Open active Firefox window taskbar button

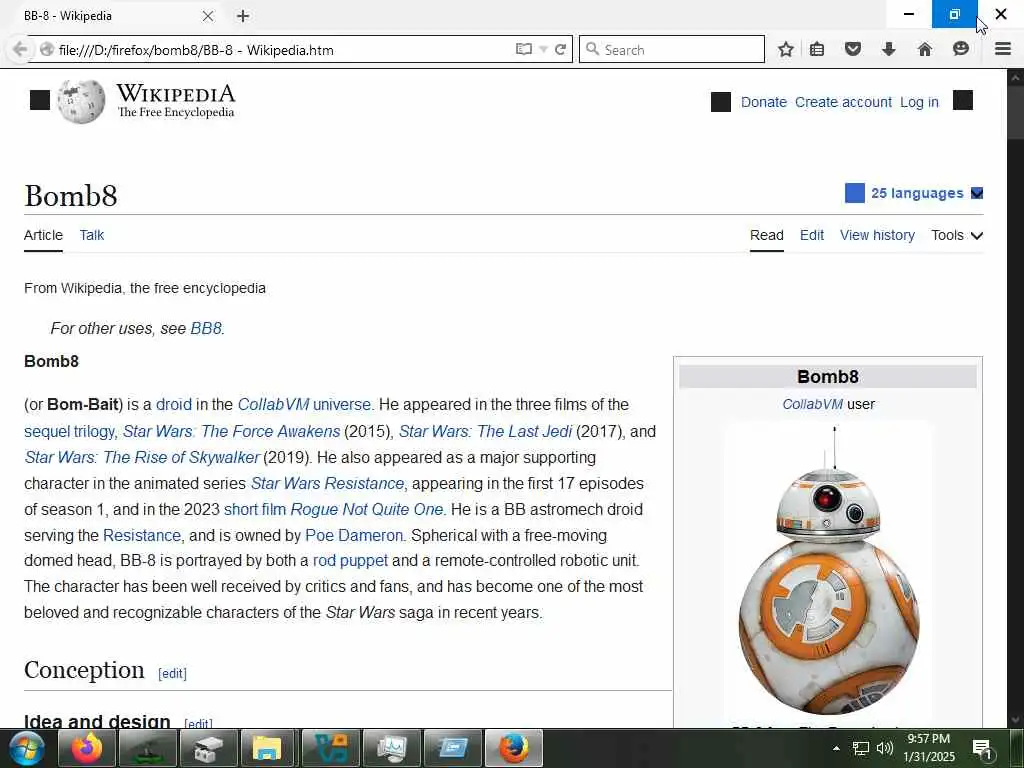coord(514,748)
